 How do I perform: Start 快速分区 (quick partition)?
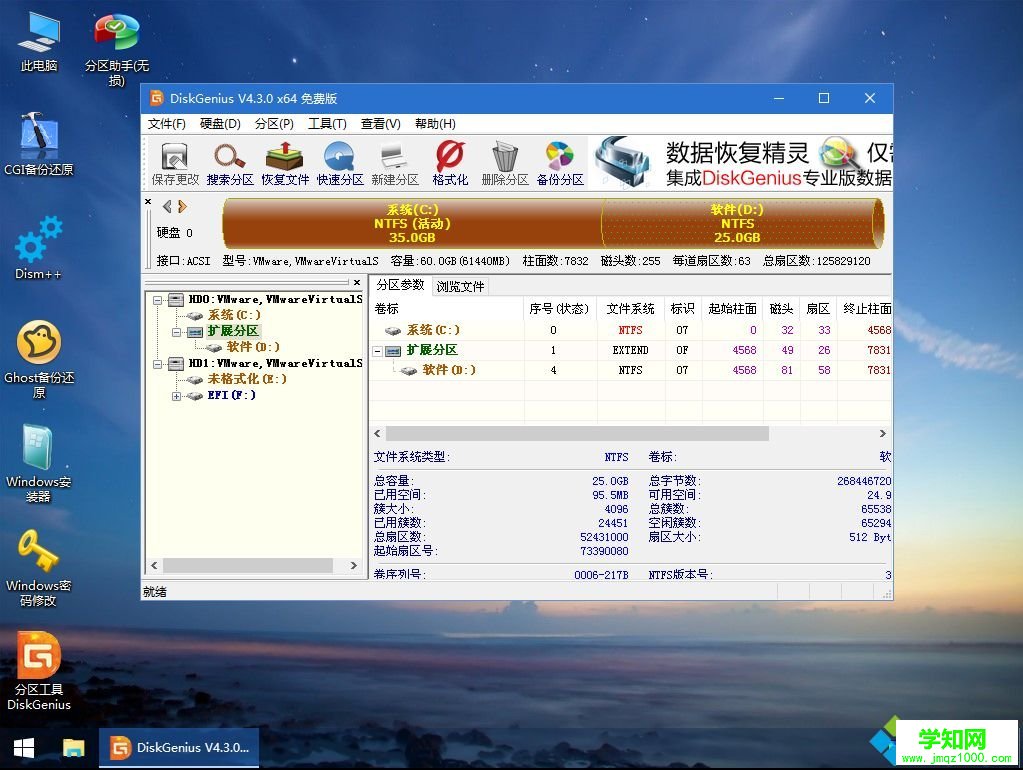pos(339,162)
